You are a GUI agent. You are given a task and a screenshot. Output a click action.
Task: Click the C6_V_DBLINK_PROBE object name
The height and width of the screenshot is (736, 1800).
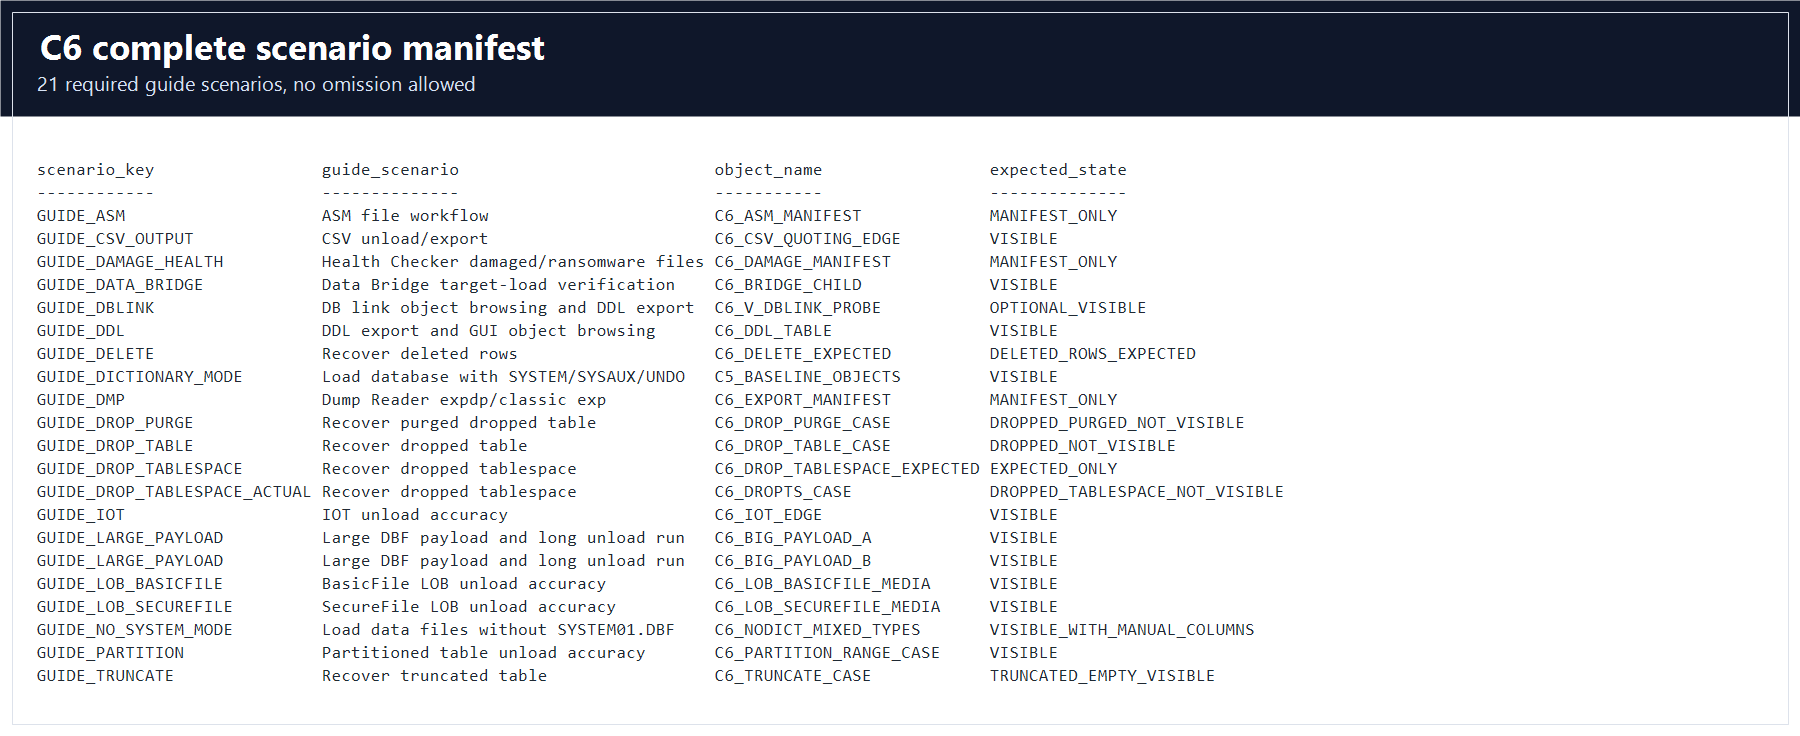tap(798, 308)
